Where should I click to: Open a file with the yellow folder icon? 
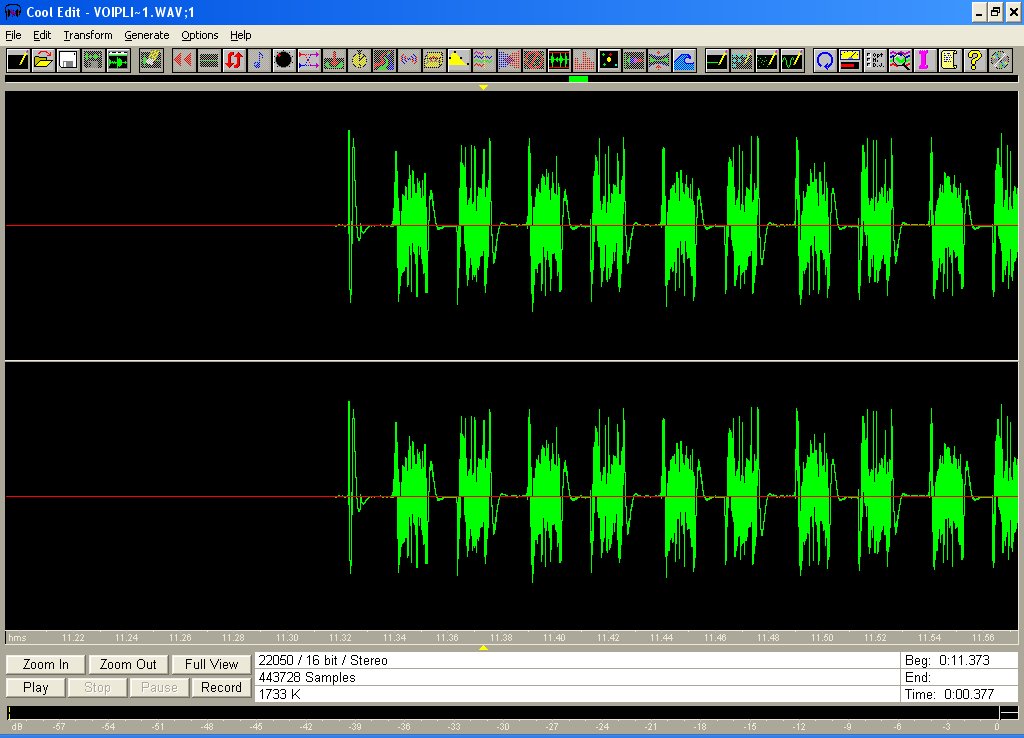pyautogui.click(x=43, y=61)
